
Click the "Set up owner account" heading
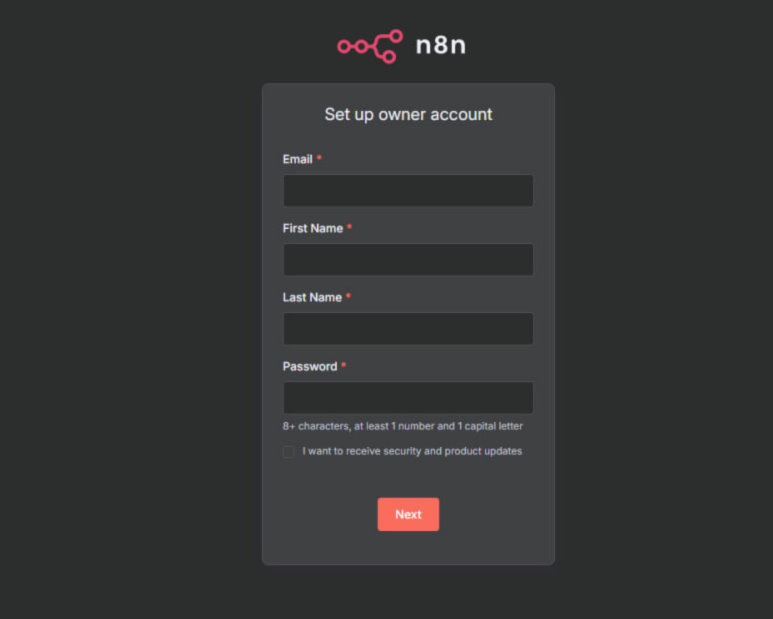point(408,114)
